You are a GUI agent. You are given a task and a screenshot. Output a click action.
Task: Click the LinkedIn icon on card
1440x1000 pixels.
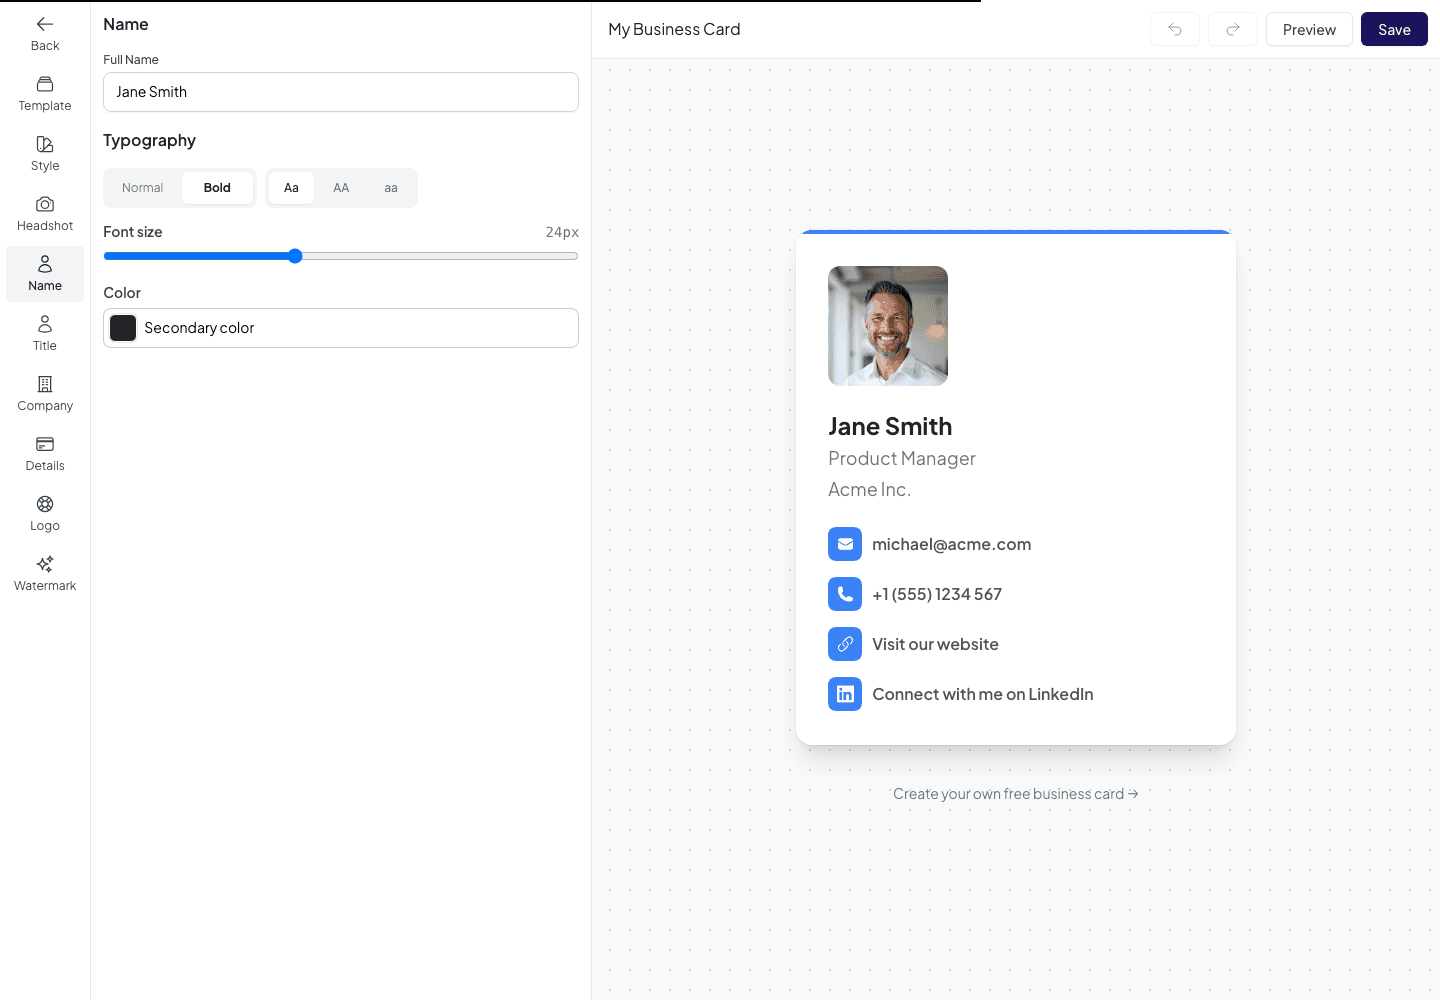pos(845,694)
